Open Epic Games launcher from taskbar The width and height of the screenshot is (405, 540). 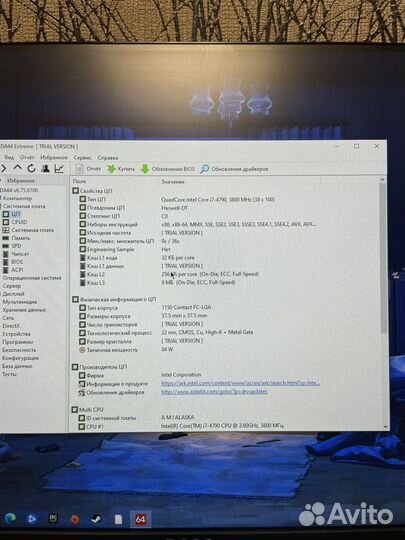coord(53,519)
